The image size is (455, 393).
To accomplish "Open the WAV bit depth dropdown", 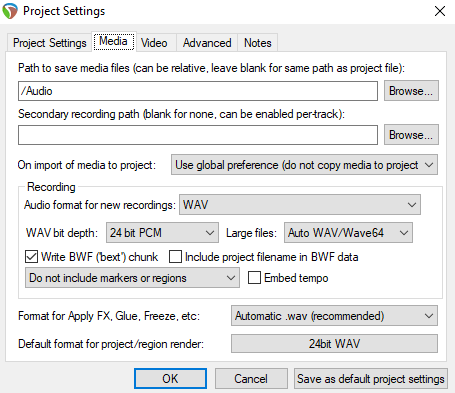I will point(162,233).
